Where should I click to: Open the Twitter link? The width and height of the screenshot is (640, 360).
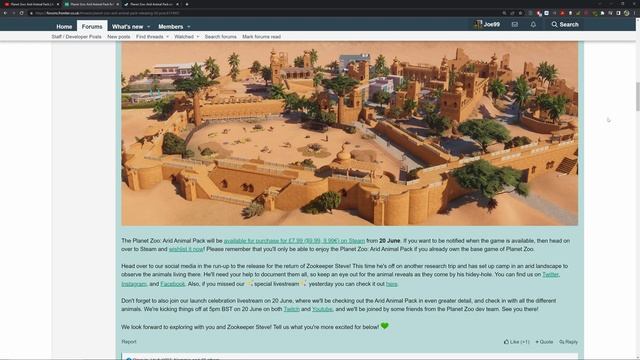550,275
